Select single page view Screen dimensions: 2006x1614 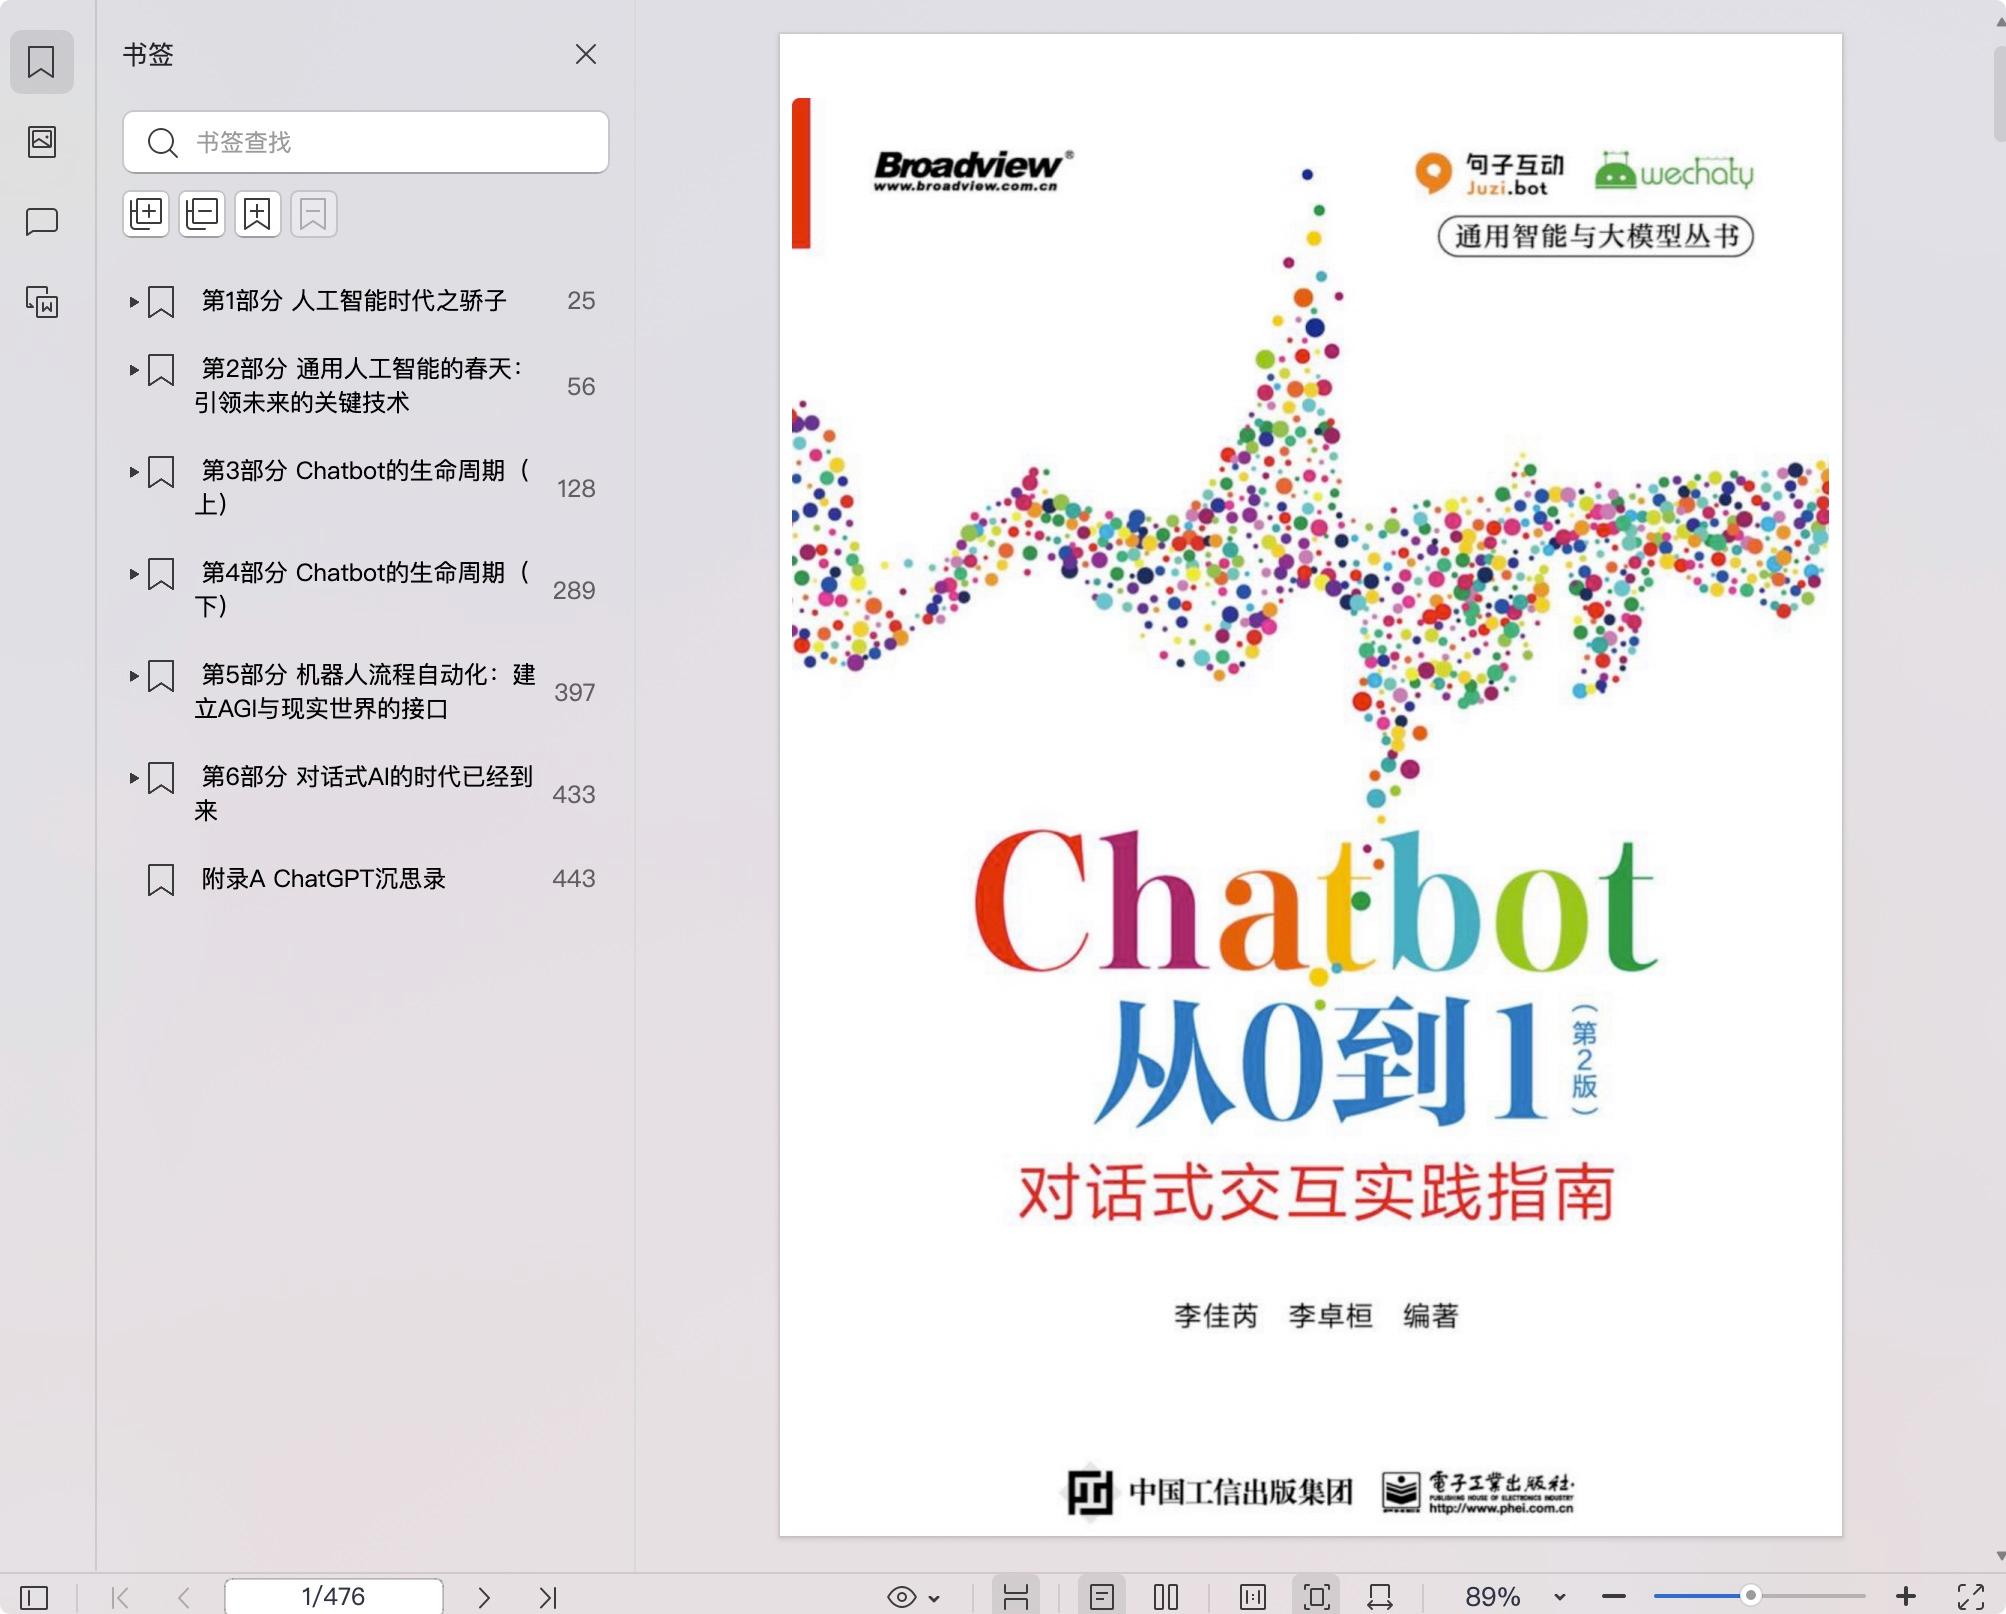tap(1102, 1597)
